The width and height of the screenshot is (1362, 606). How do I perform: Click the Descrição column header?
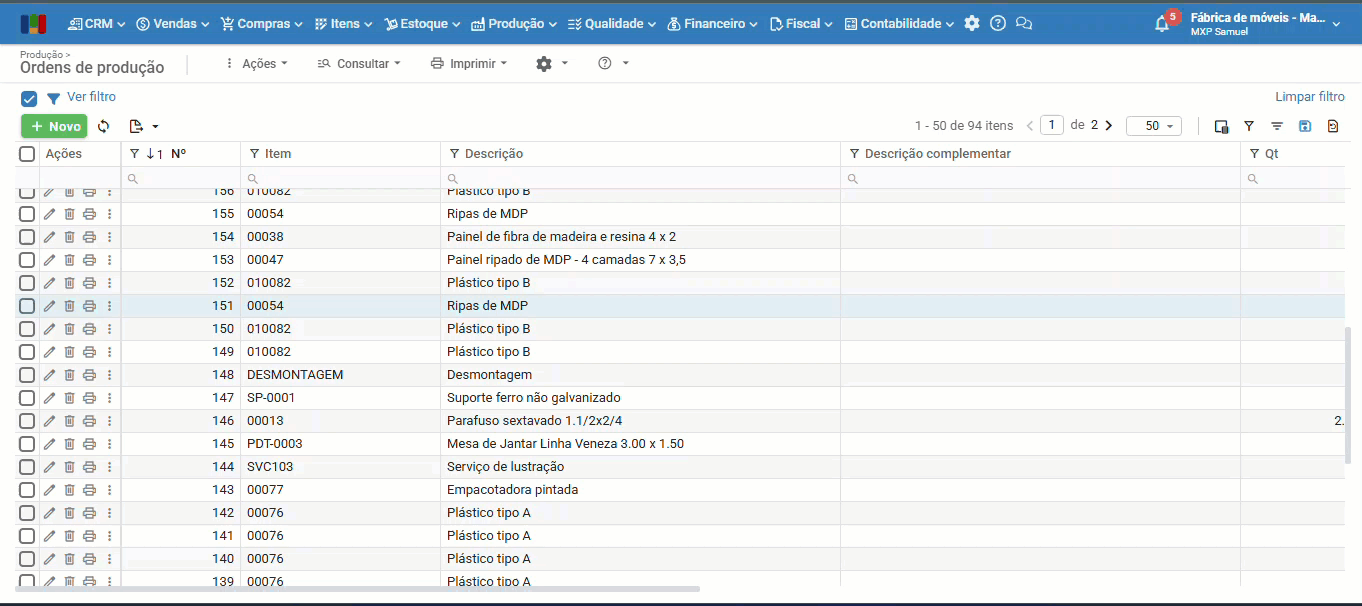click(494, 154)
